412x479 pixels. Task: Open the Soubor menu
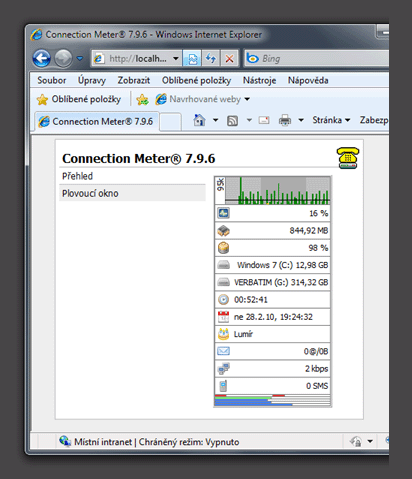(52, 80)
